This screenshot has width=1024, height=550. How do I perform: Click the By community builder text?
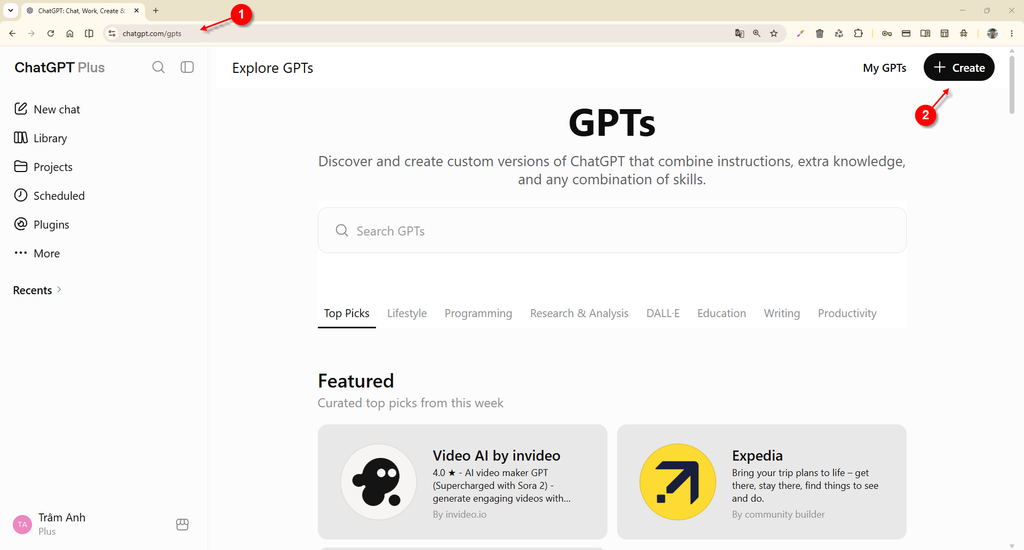(778, 515)
